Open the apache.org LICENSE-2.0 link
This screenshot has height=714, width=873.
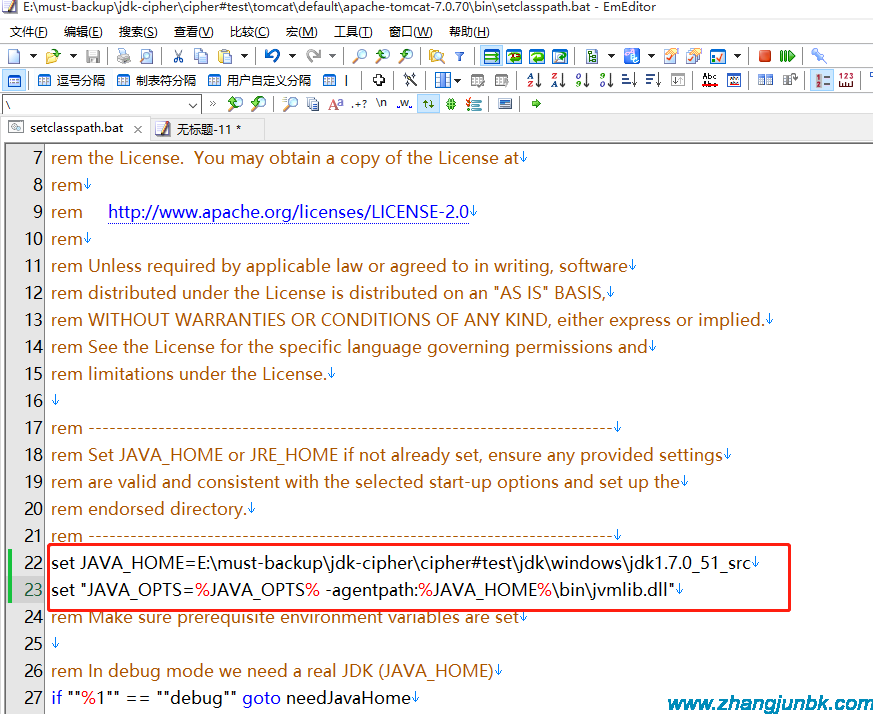pos(288,212)
